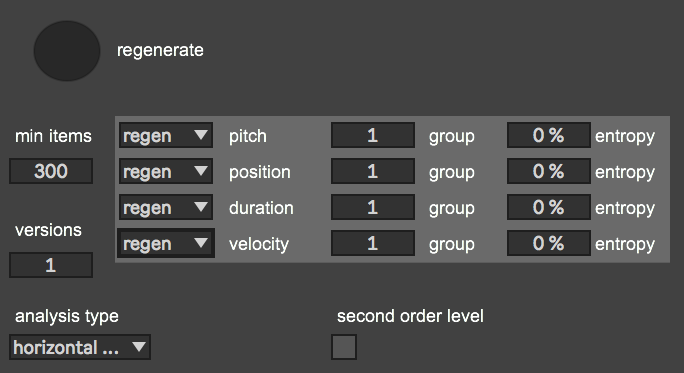Click the pitch dropdown arrow triangle

(x=201, y=135)
